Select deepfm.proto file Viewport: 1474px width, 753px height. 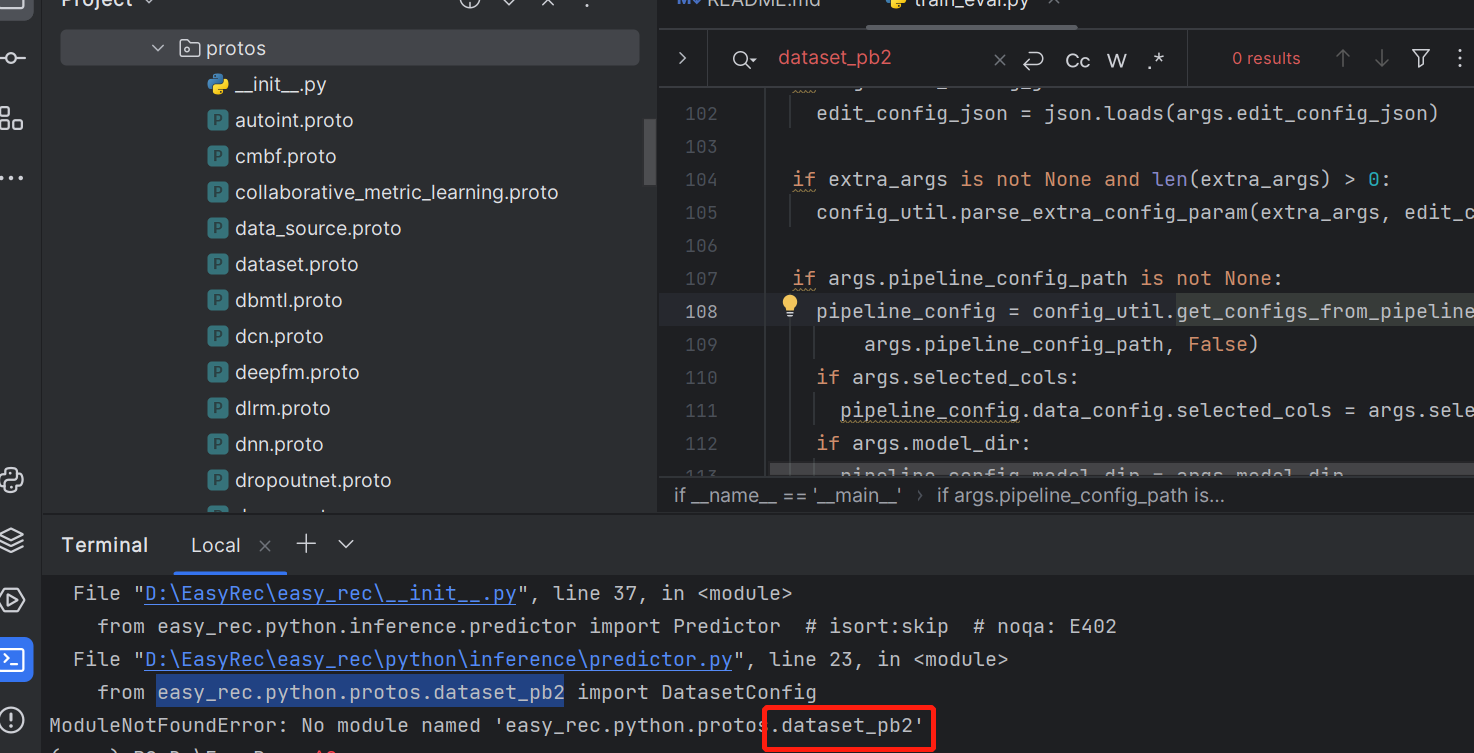pyautogui.click(x=297, y=372)
